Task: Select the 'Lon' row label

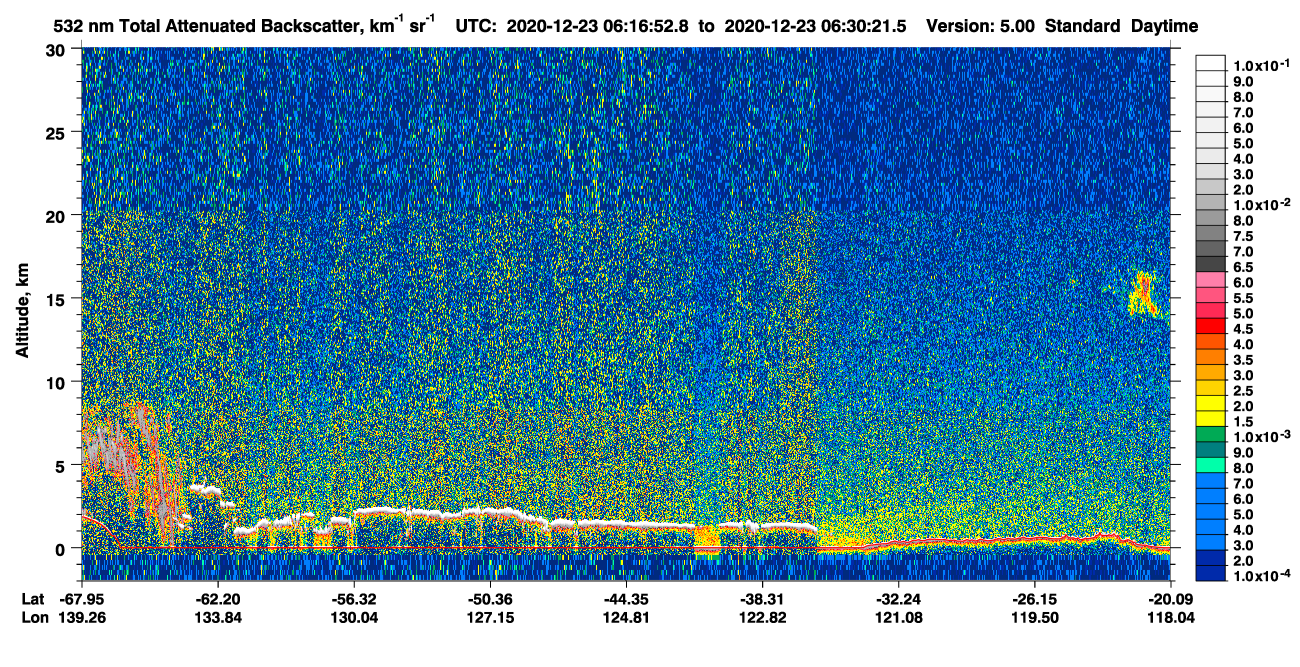Action: (33, 617)
